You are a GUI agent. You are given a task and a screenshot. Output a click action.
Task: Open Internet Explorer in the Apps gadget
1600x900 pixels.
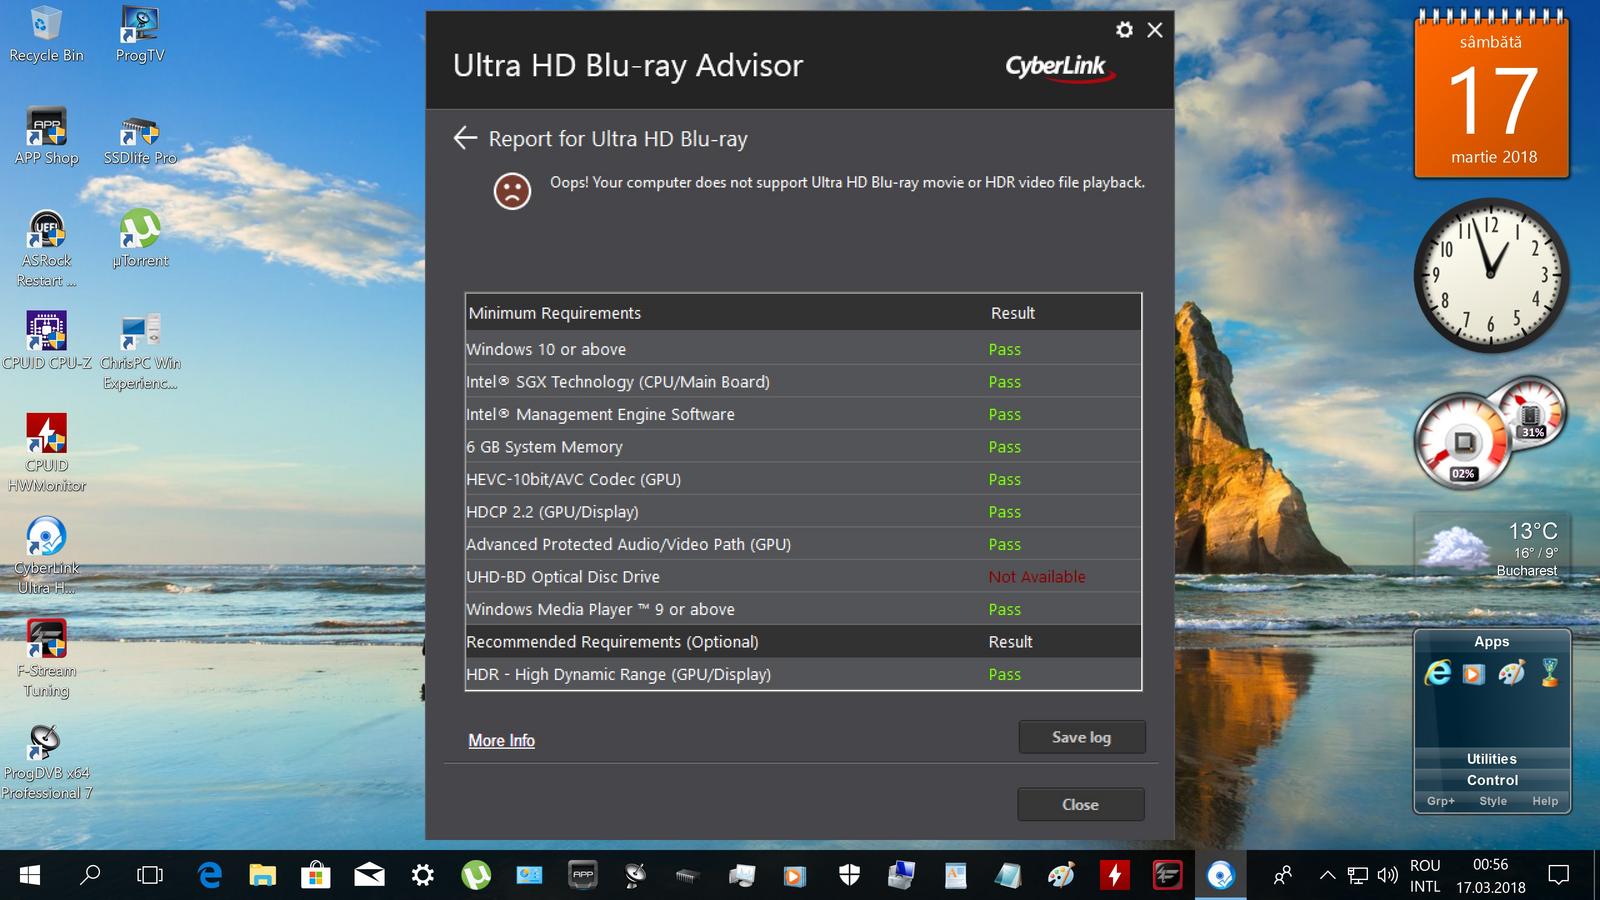[1438, 673]
